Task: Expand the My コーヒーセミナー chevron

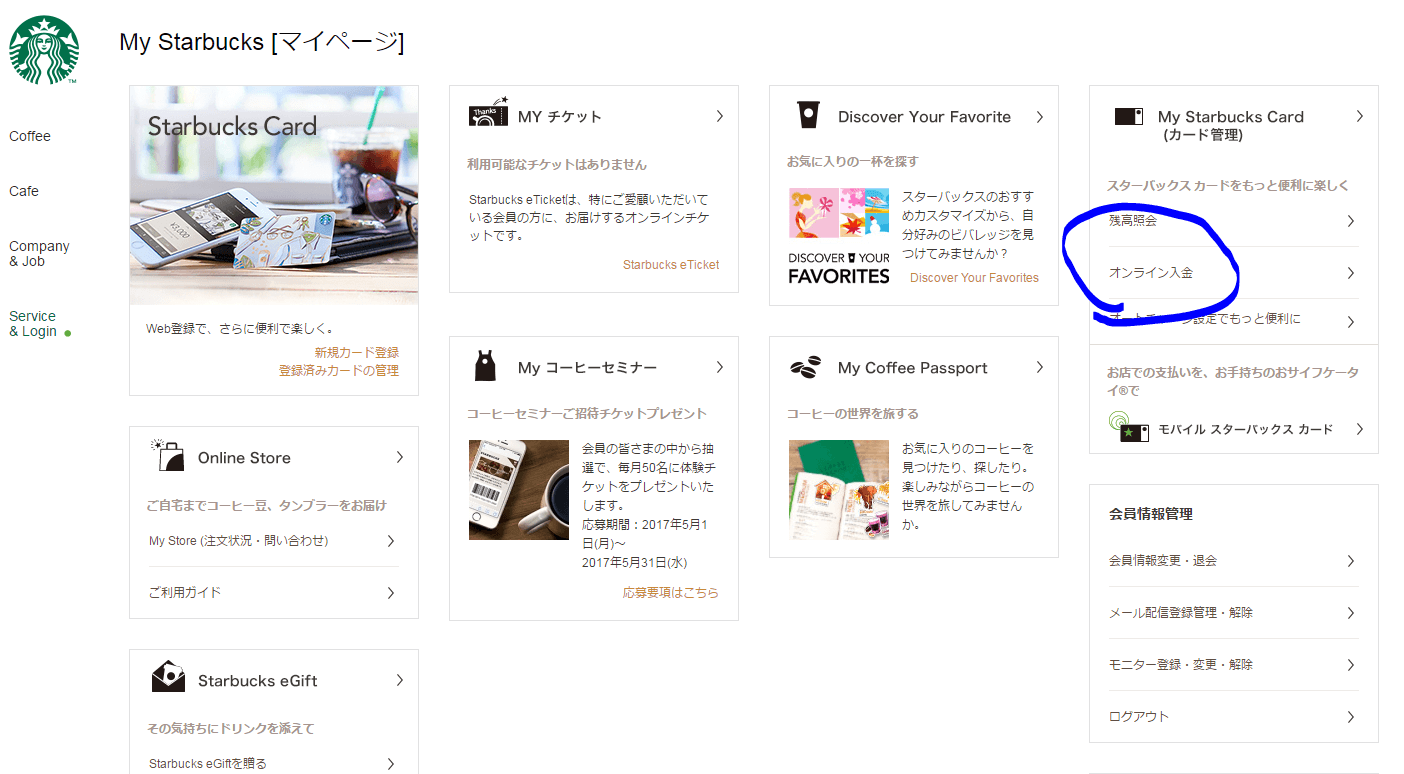Action: click(719, 368)
